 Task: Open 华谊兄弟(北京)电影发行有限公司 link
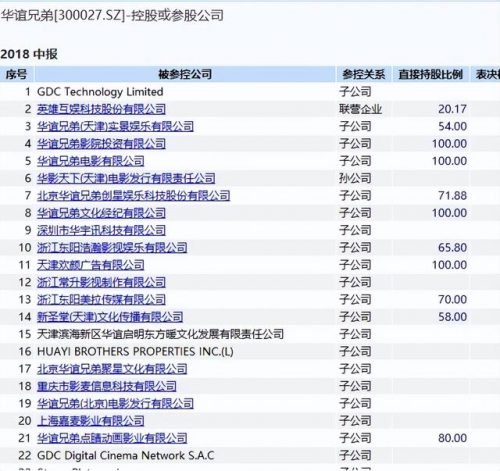pyautogui.click(x=115, y=404)
